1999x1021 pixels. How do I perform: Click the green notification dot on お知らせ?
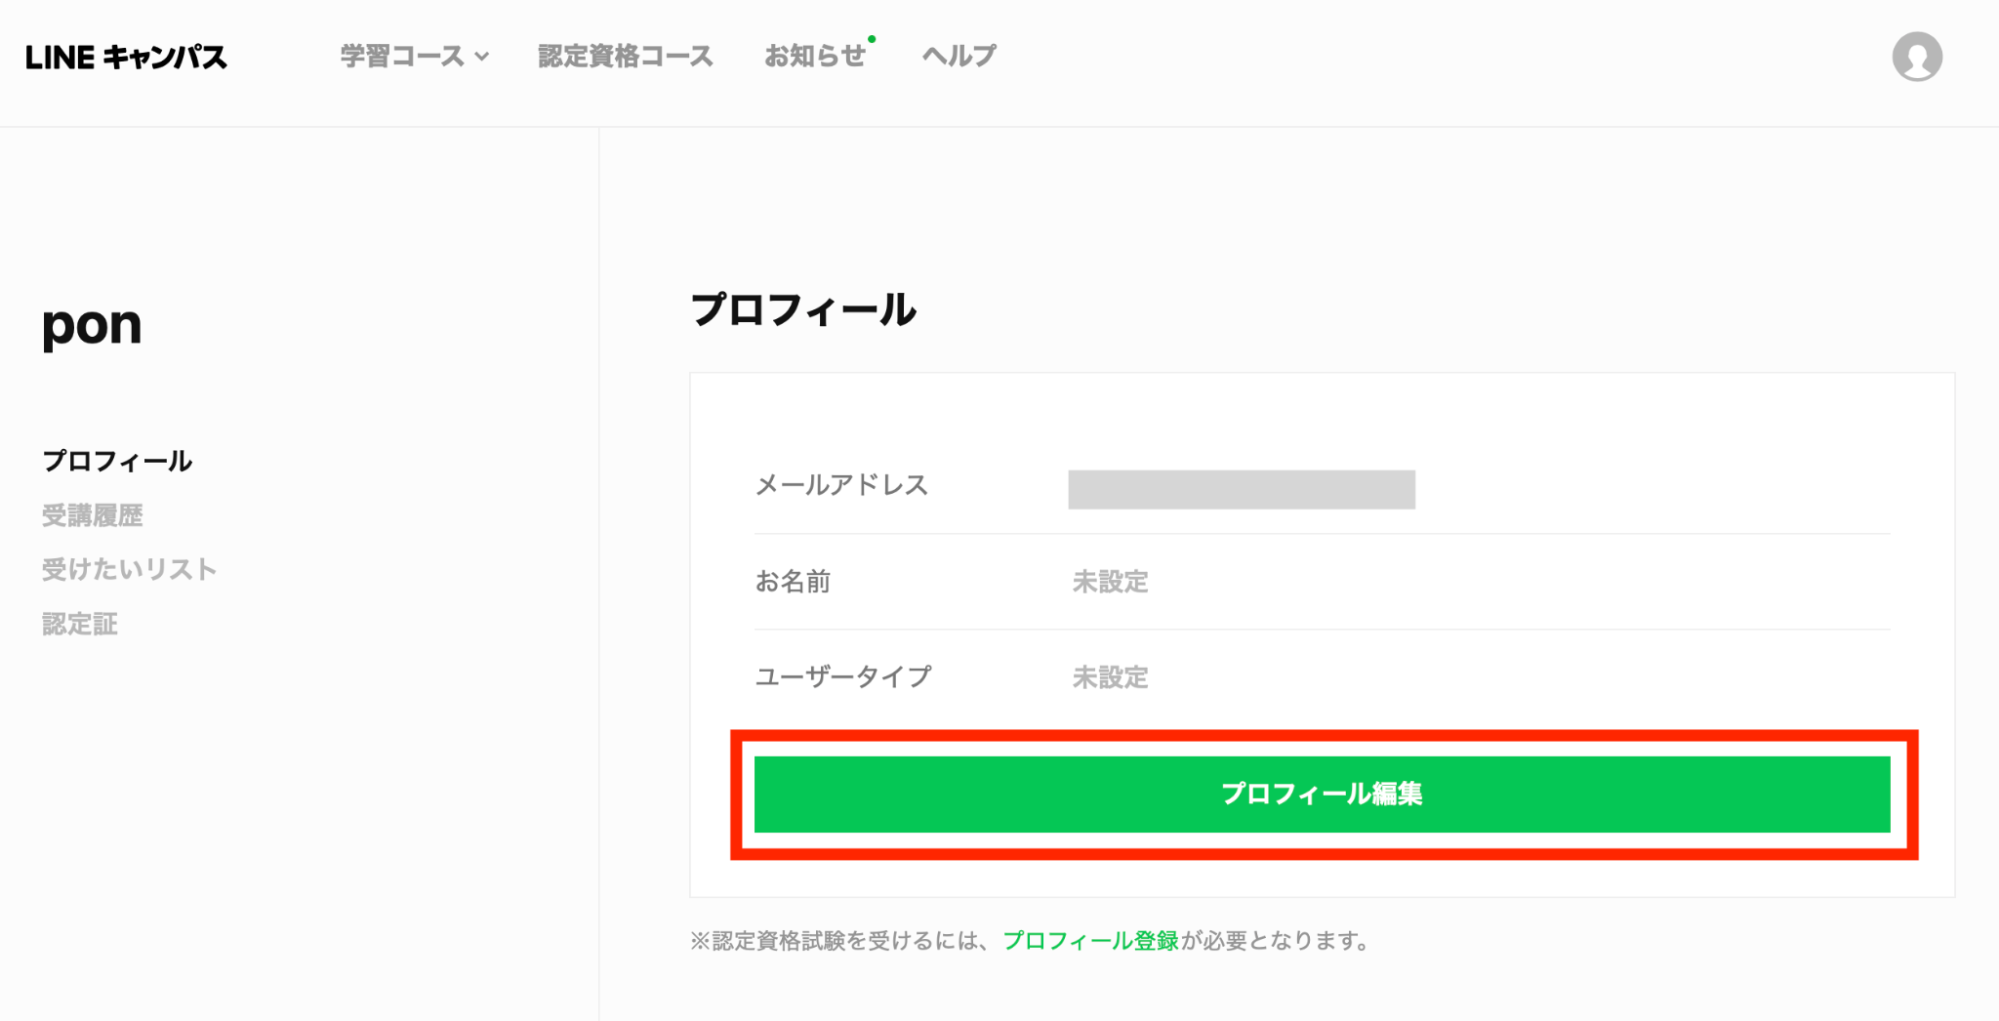[x=873, y=40]
